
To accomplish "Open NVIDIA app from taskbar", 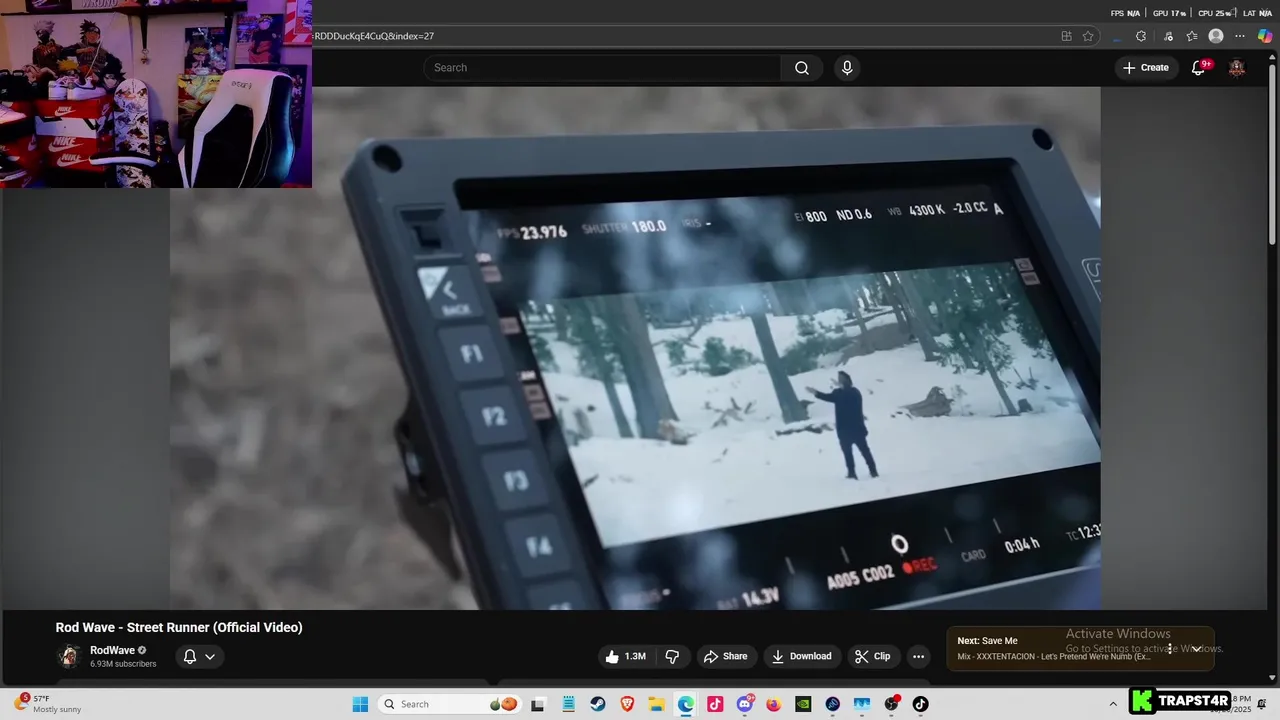I will pyautogui.click(x=803, y=704).
